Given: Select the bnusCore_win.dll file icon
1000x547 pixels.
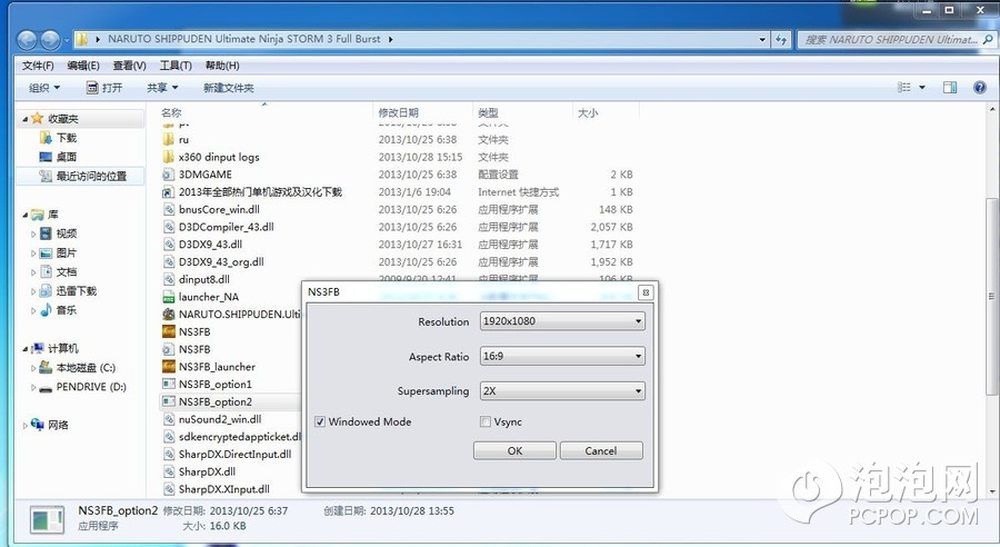Looking at the screenshot, I should [x=168, y=209].
